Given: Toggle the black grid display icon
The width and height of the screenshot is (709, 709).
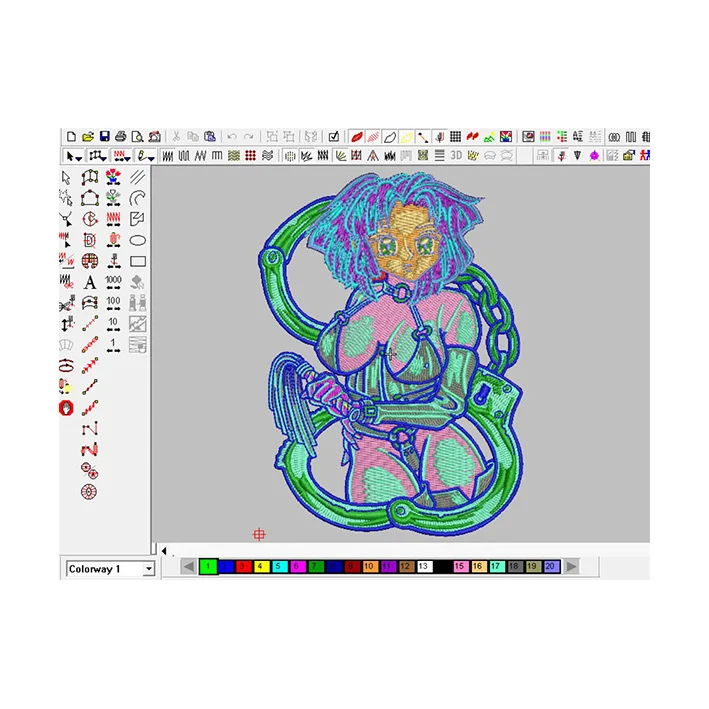Looking at the screenshot, I should 455,137.
